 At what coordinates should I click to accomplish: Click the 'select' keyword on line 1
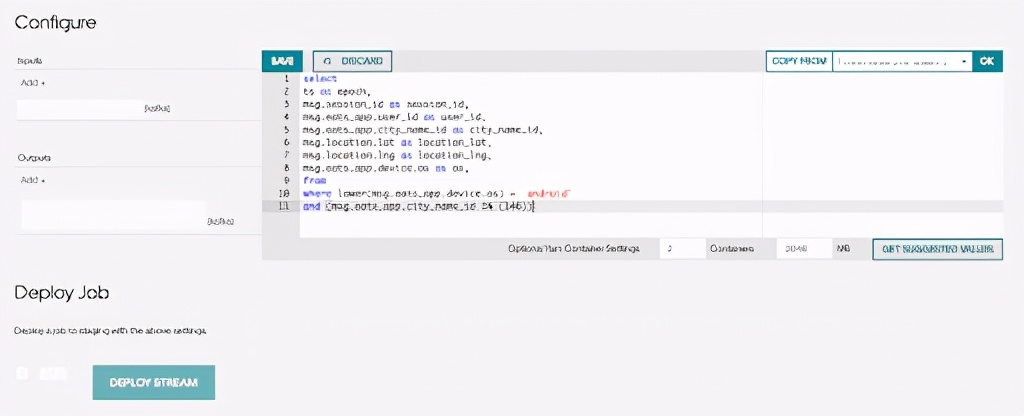coord(320,78)
